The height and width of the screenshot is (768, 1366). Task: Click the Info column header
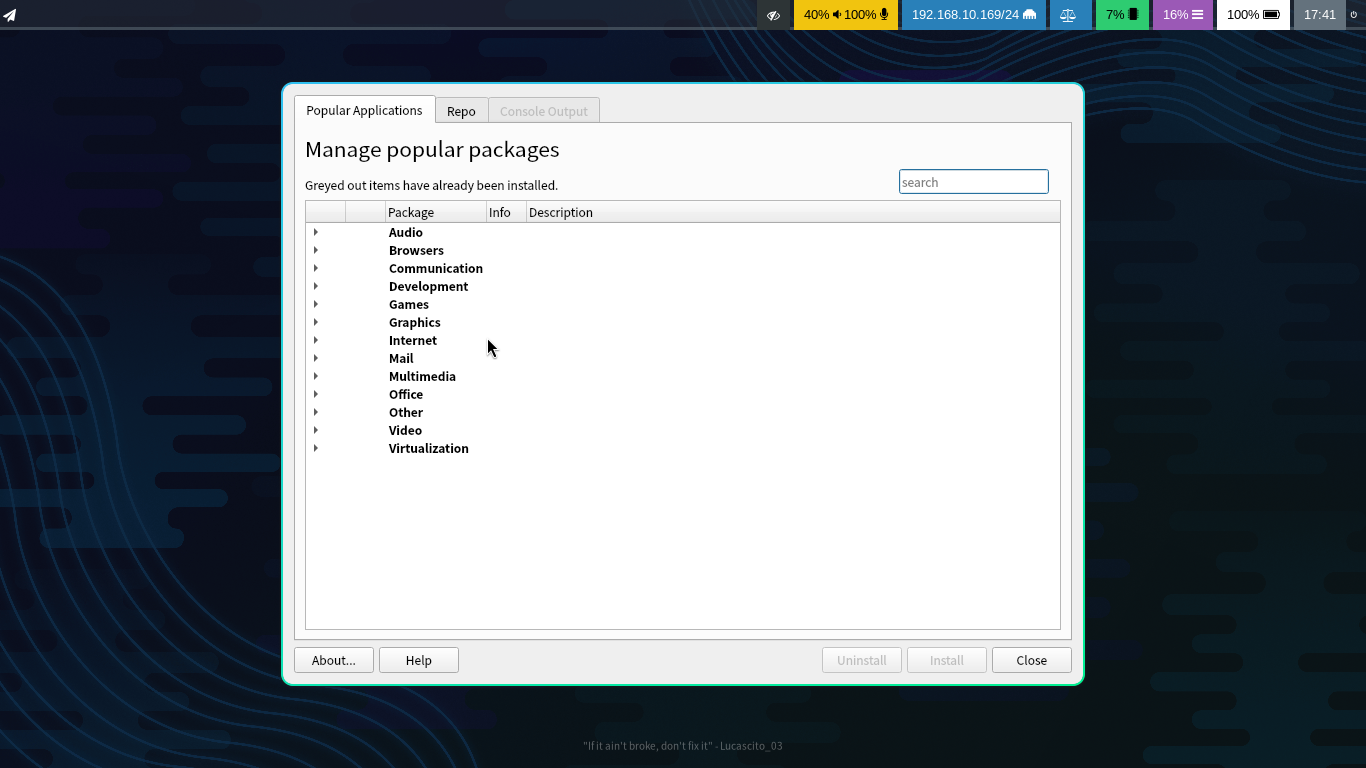click(x=506, y=212)
